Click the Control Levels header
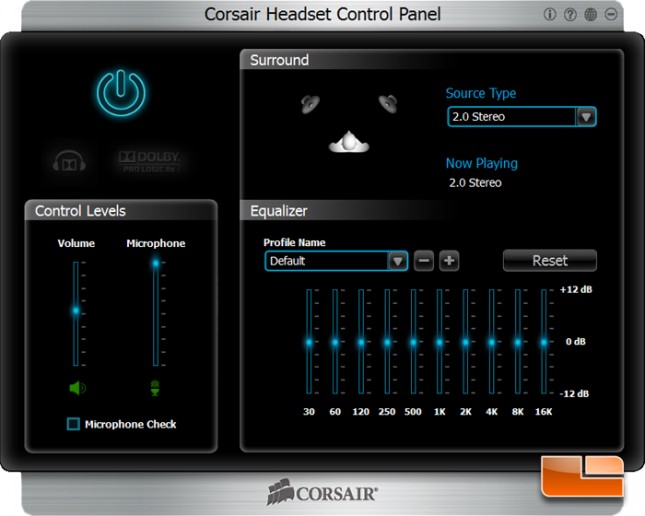 tap(80, 211)
